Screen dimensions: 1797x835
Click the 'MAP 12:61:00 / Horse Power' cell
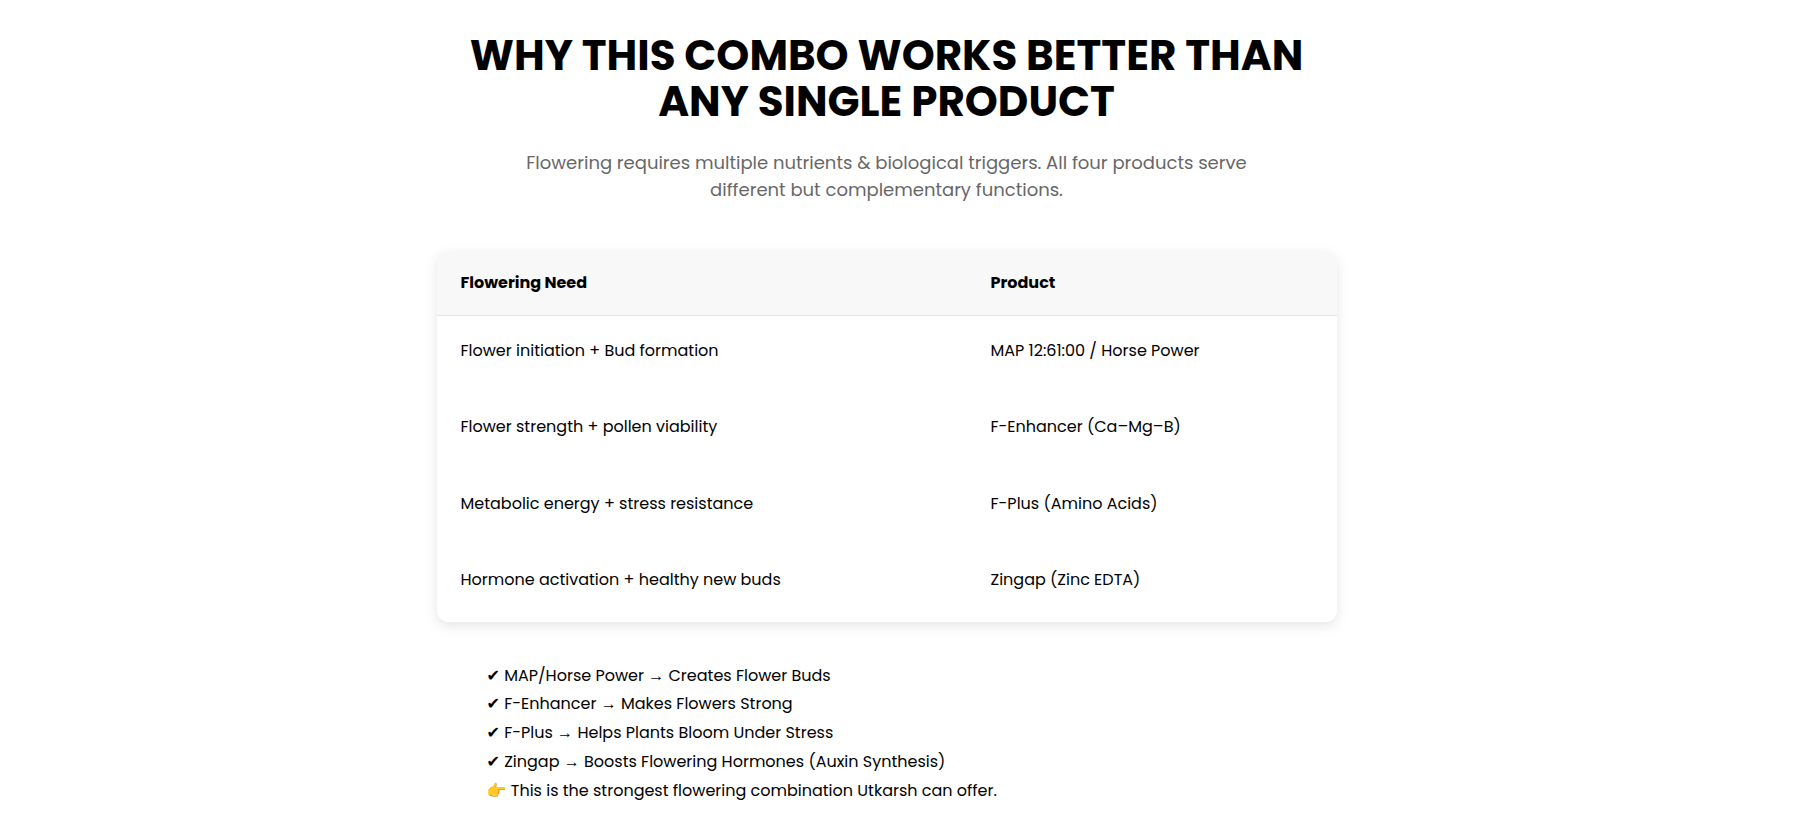(1094, 351)
